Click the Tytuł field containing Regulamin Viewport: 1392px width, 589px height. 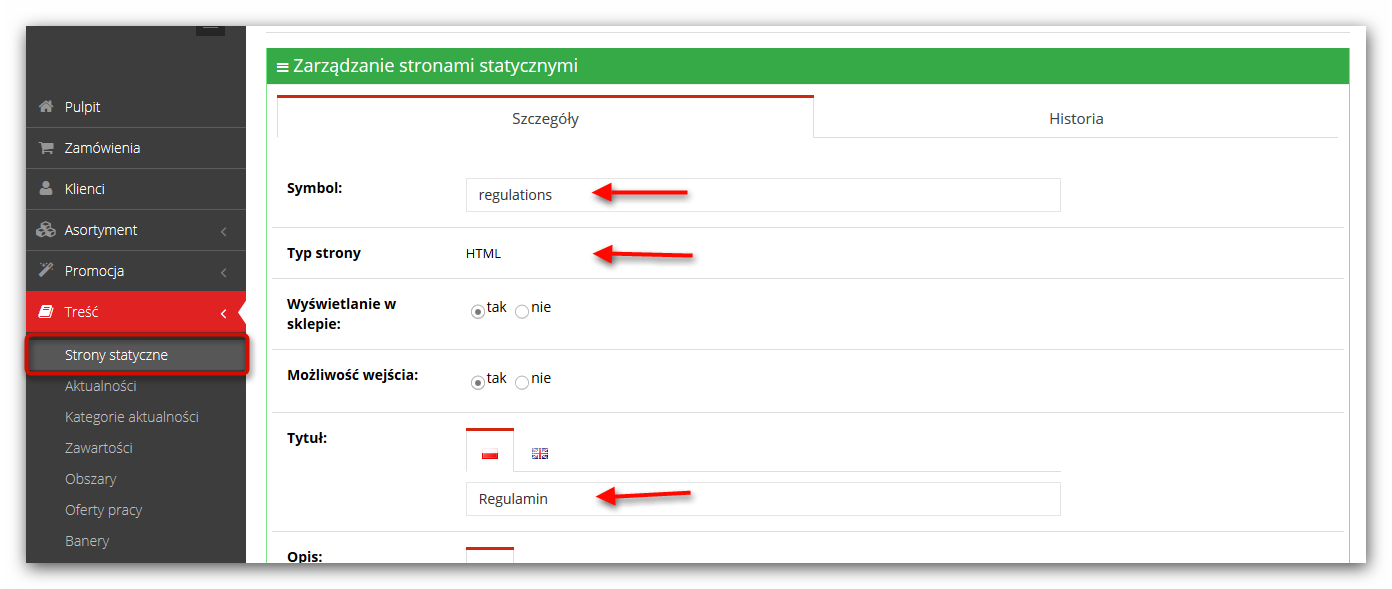pyautogui.click(x=763, y=499)
